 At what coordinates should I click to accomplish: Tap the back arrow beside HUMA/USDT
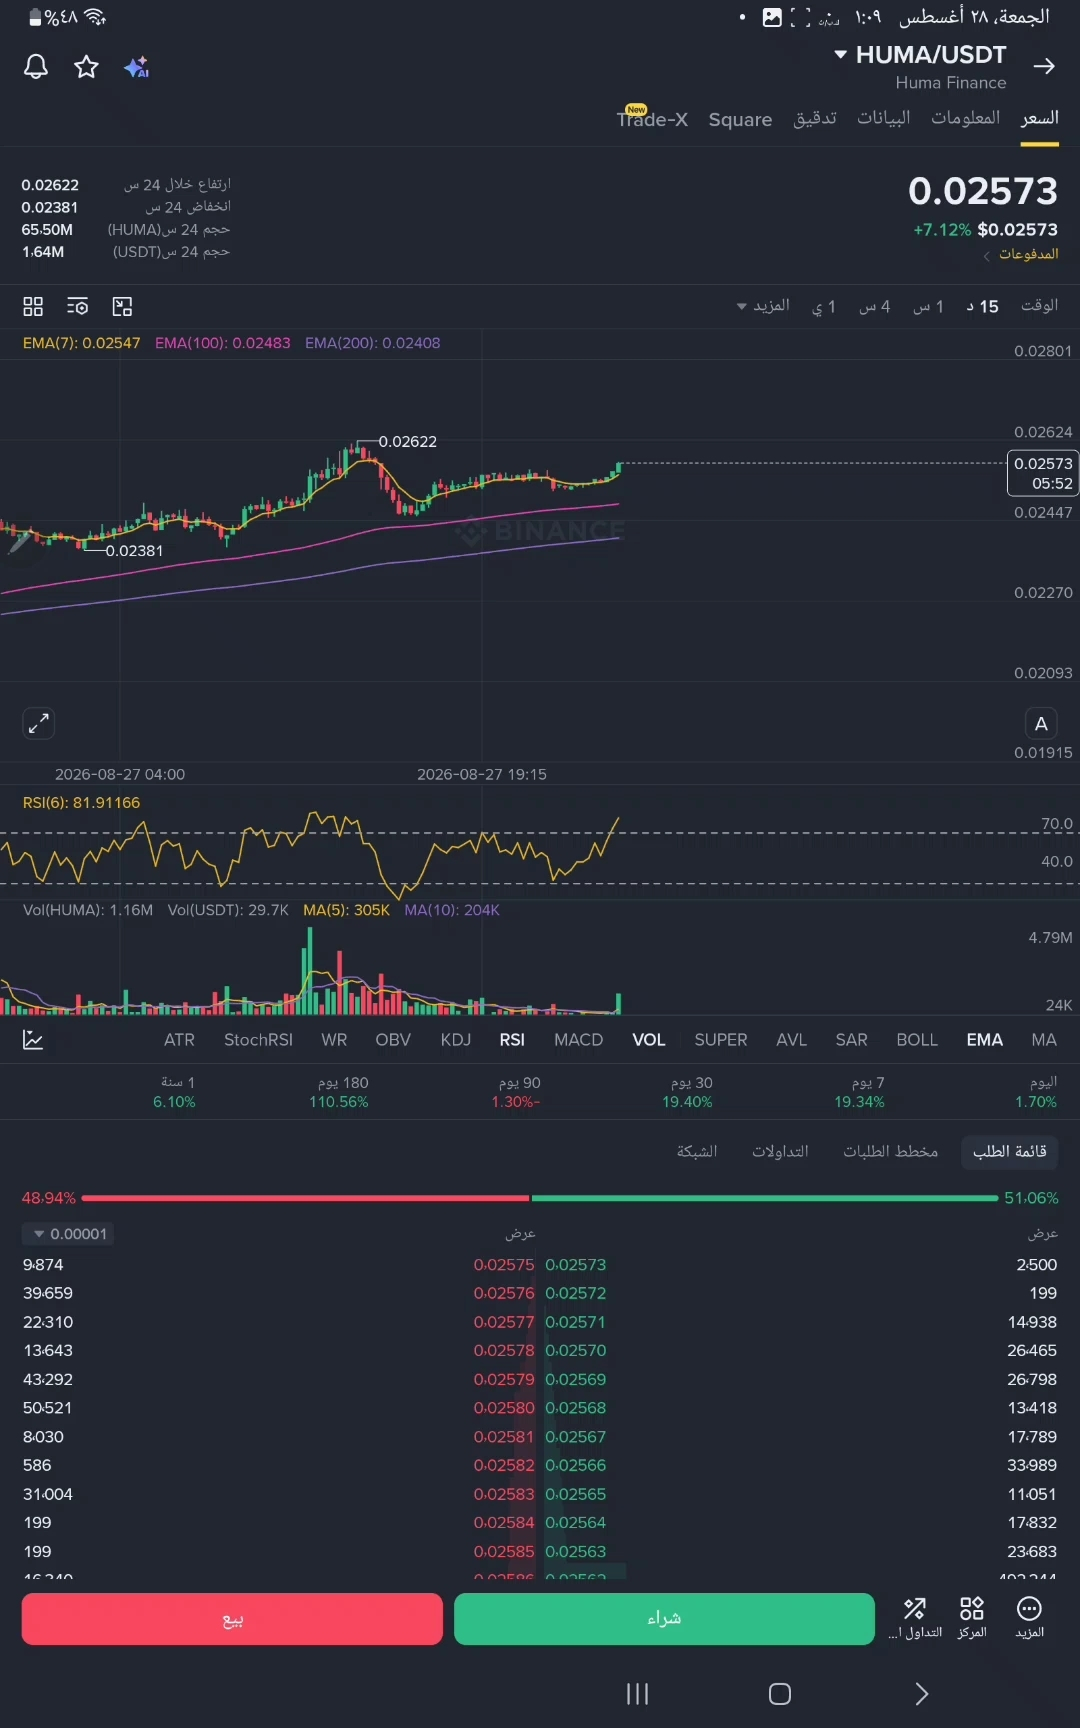pos(1044,66)
